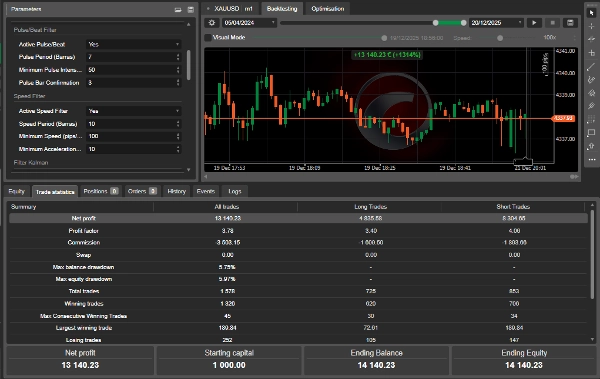Click the 100x speed stepper arrows

[574, 38]
